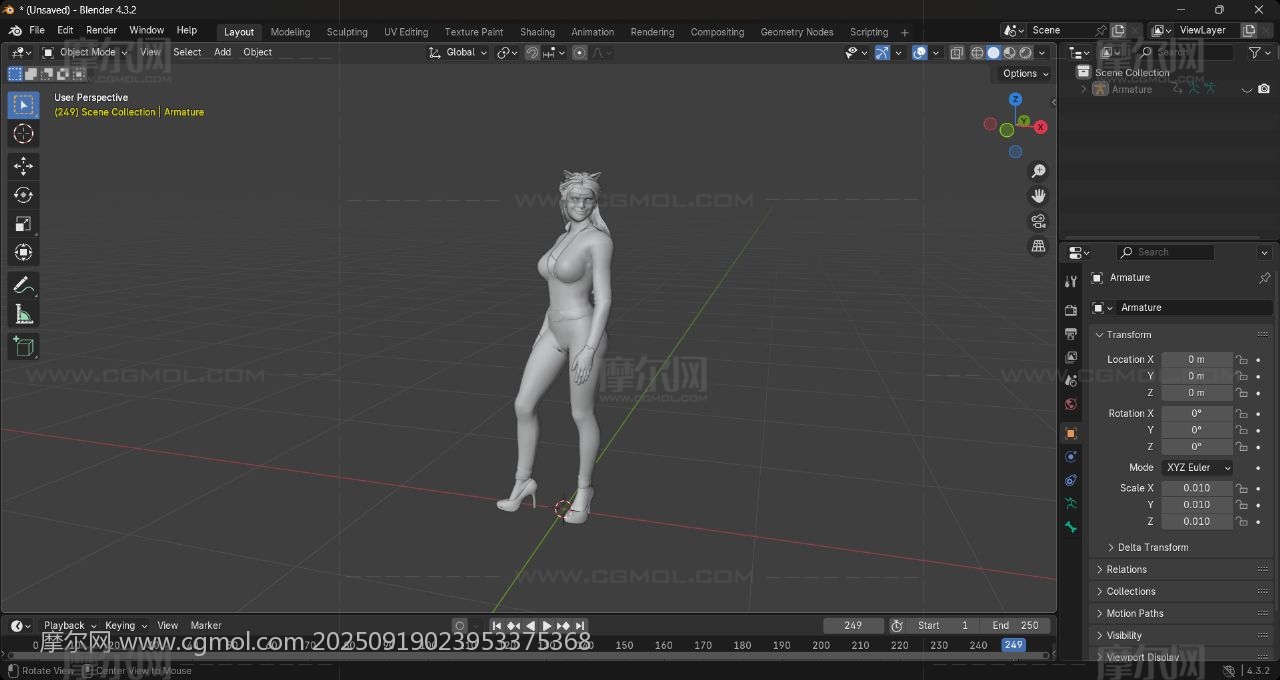The width and height of the screenshot is (1280, 680).
Task: Select the Scale tool
Action: [x=23, y=224]
